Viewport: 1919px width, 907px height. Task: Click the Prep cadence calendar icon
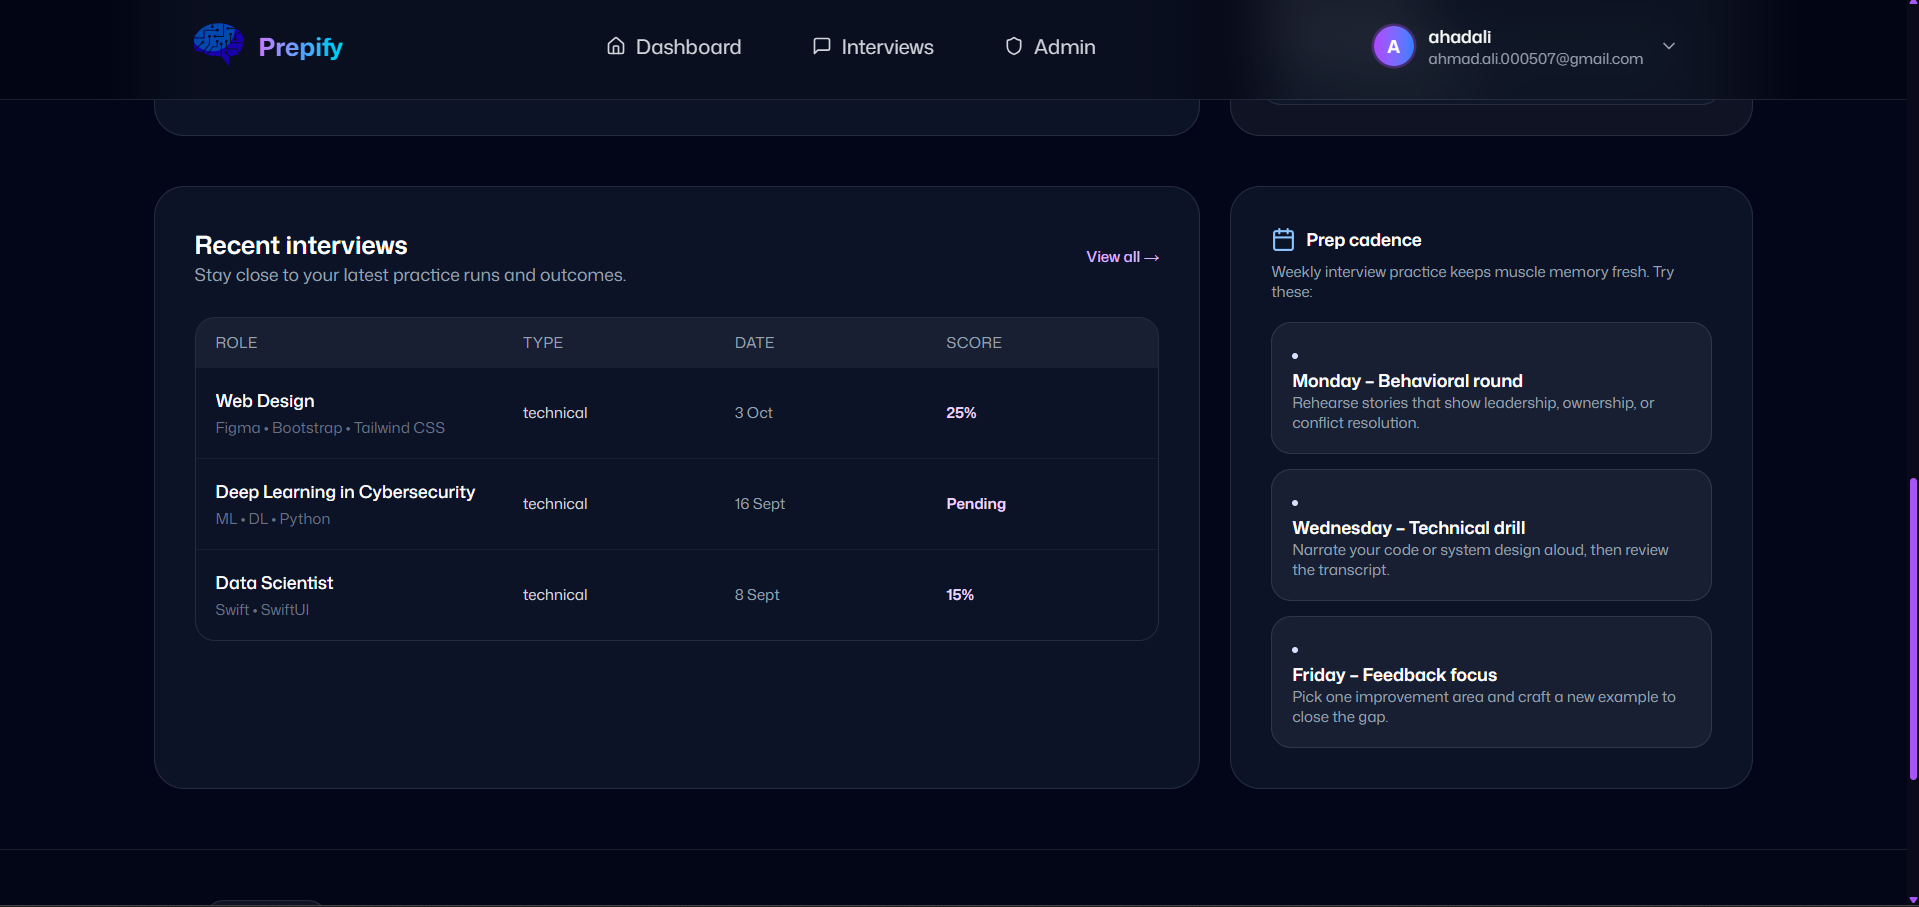pos(1283,239)
